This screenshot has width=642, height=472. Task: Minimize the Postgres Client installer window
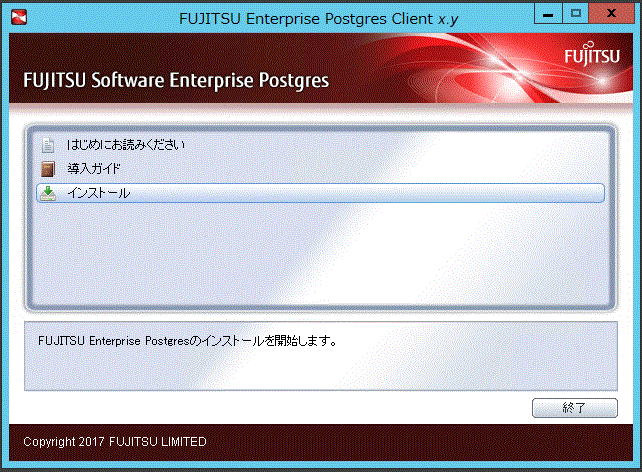click(x=548, y=14)
